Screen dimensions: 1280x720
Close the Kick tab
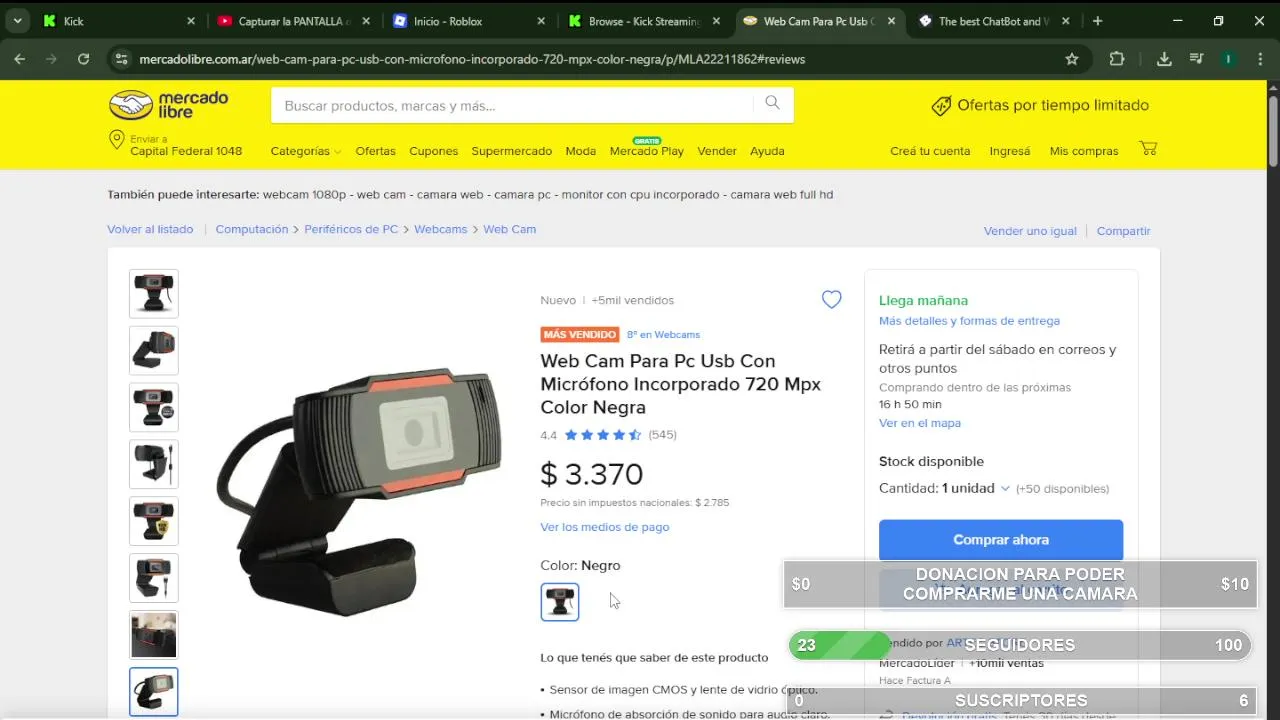191,21
